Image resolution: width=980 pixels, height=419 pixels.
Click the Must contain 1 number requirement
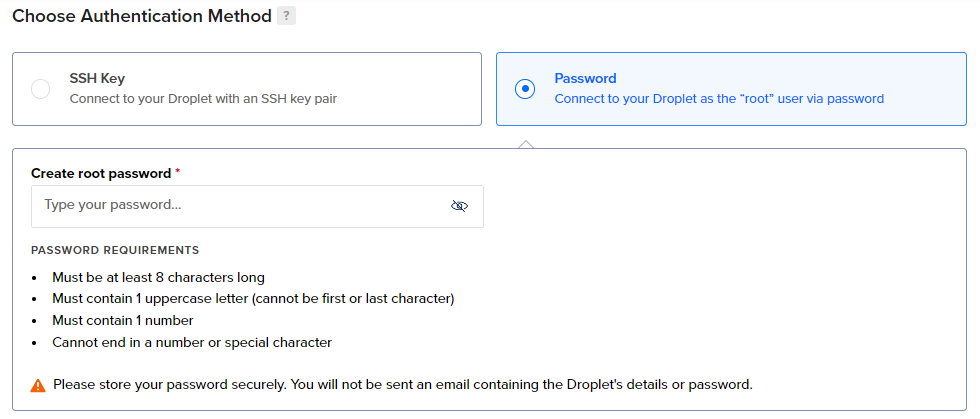pyautogui.click(x=122, y=321)
